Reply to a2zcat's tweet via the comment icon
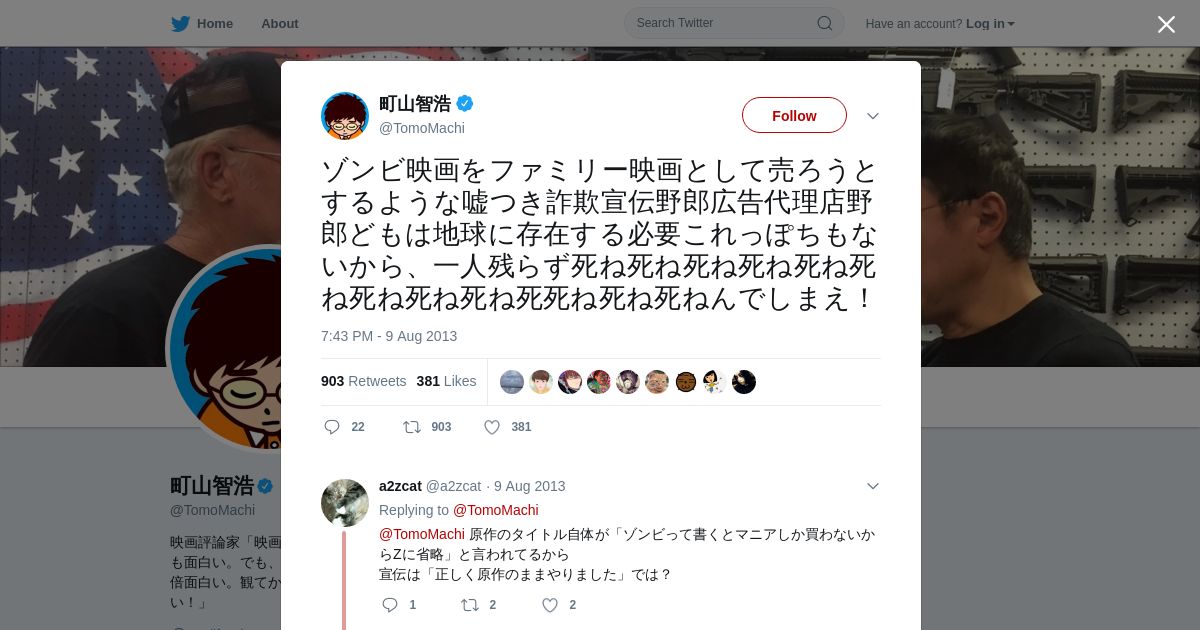 (390, 605)
